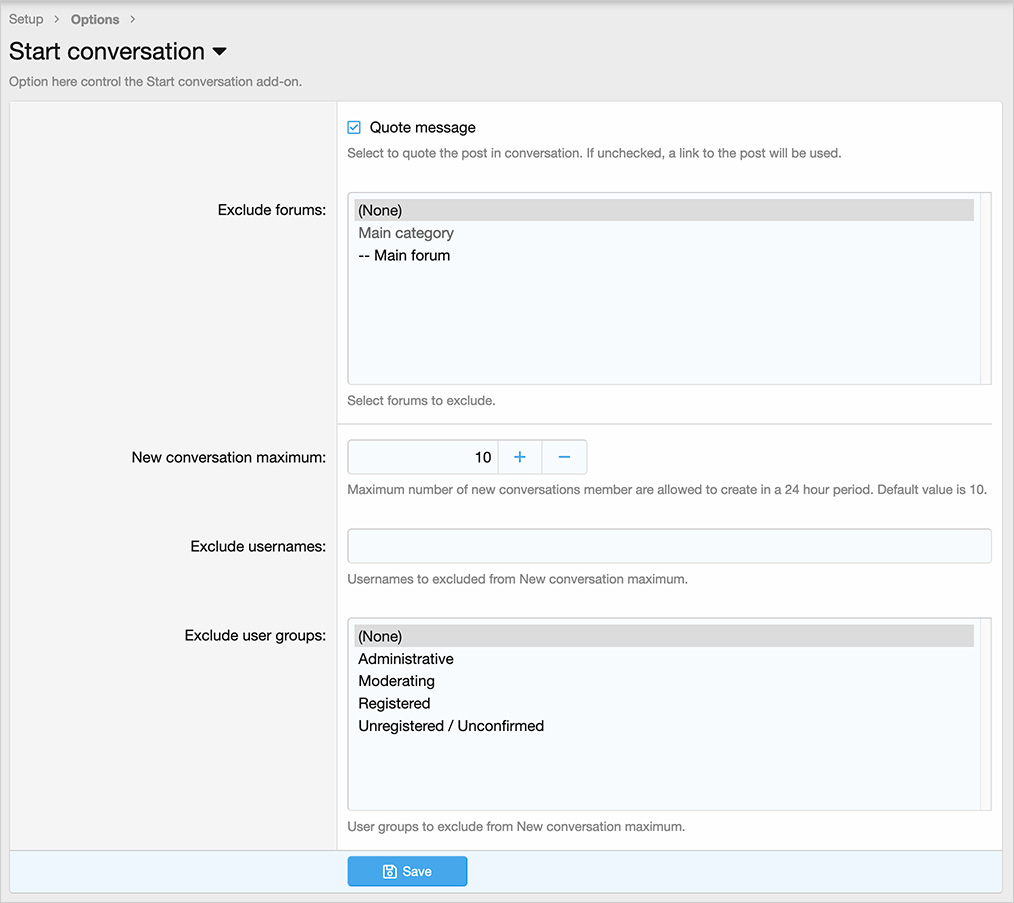Click the Options link in breadcrumb
This screenshot has width=1014, height=903.
pos(95,18)
